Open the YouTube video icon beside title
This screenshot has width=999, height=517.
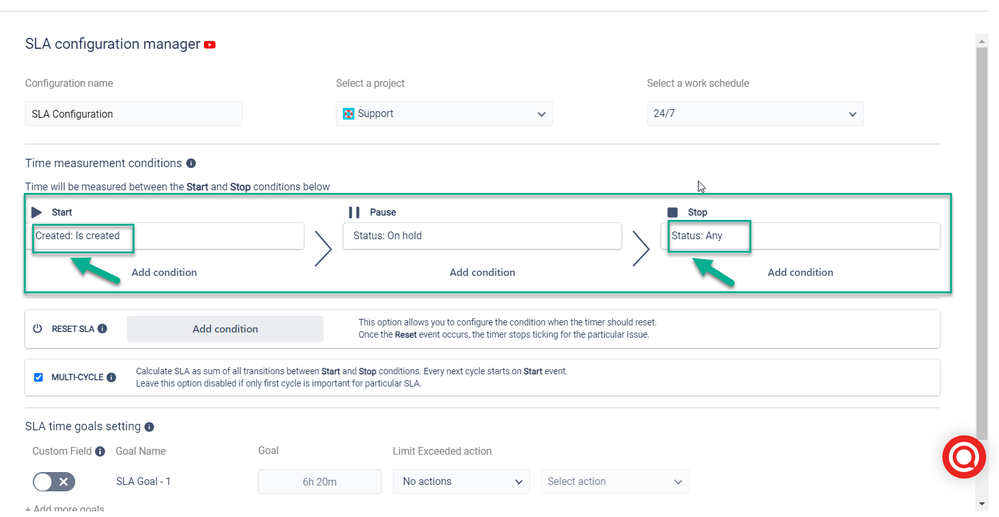tap(210, 45)
